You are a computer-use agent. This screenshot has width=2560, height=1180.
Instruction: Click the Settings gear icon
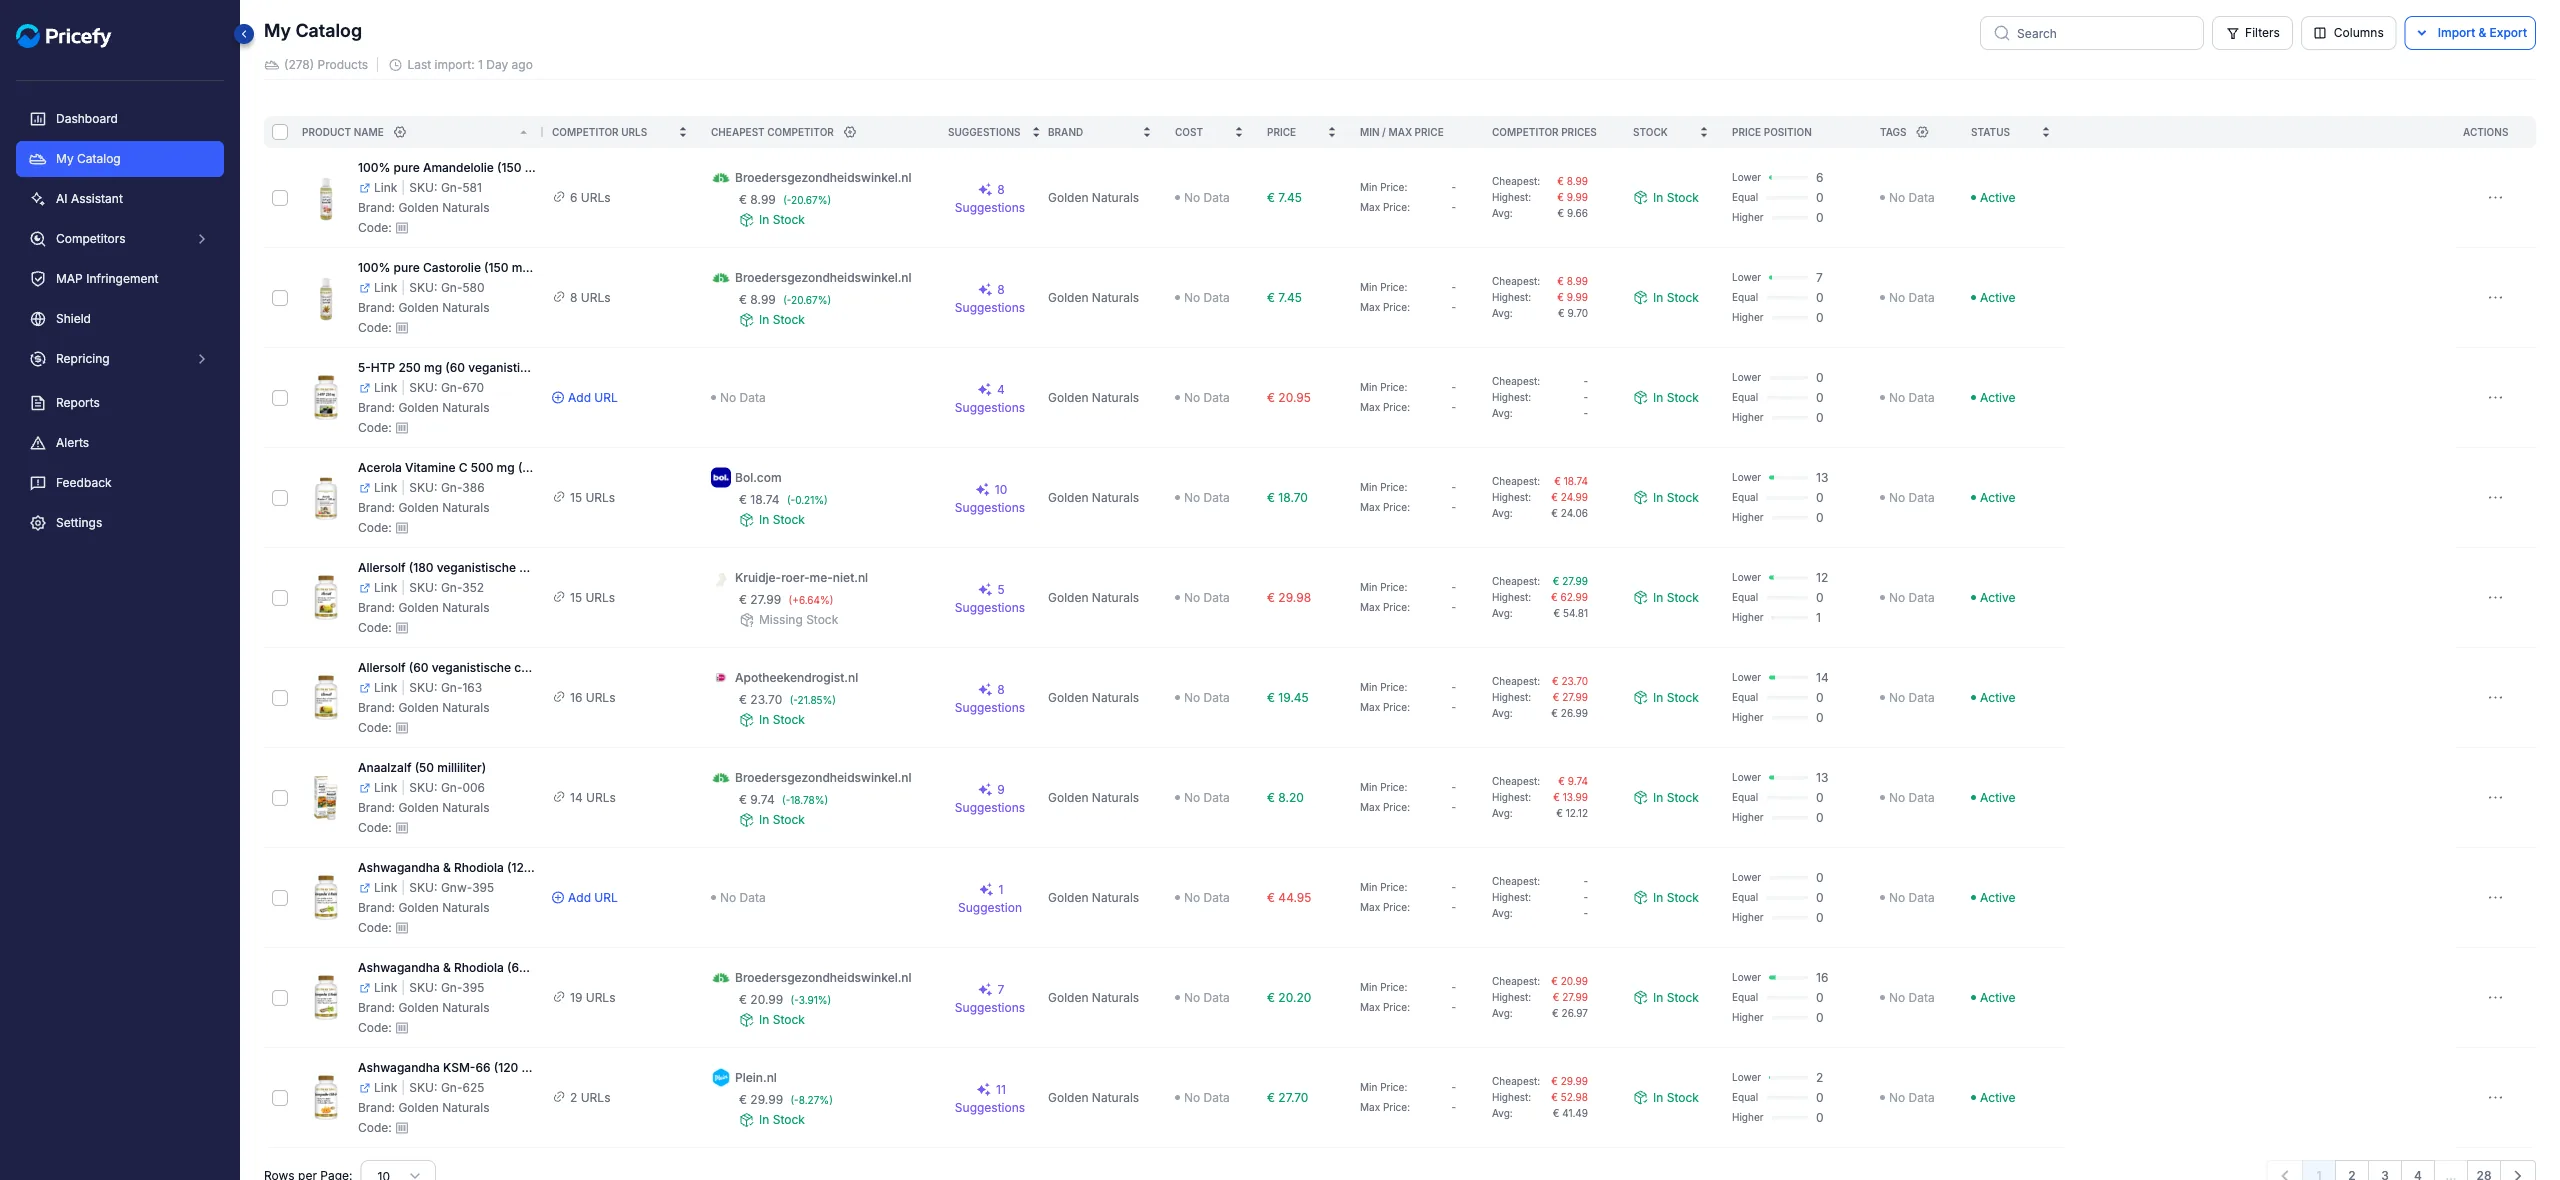[x=38, y=523]
